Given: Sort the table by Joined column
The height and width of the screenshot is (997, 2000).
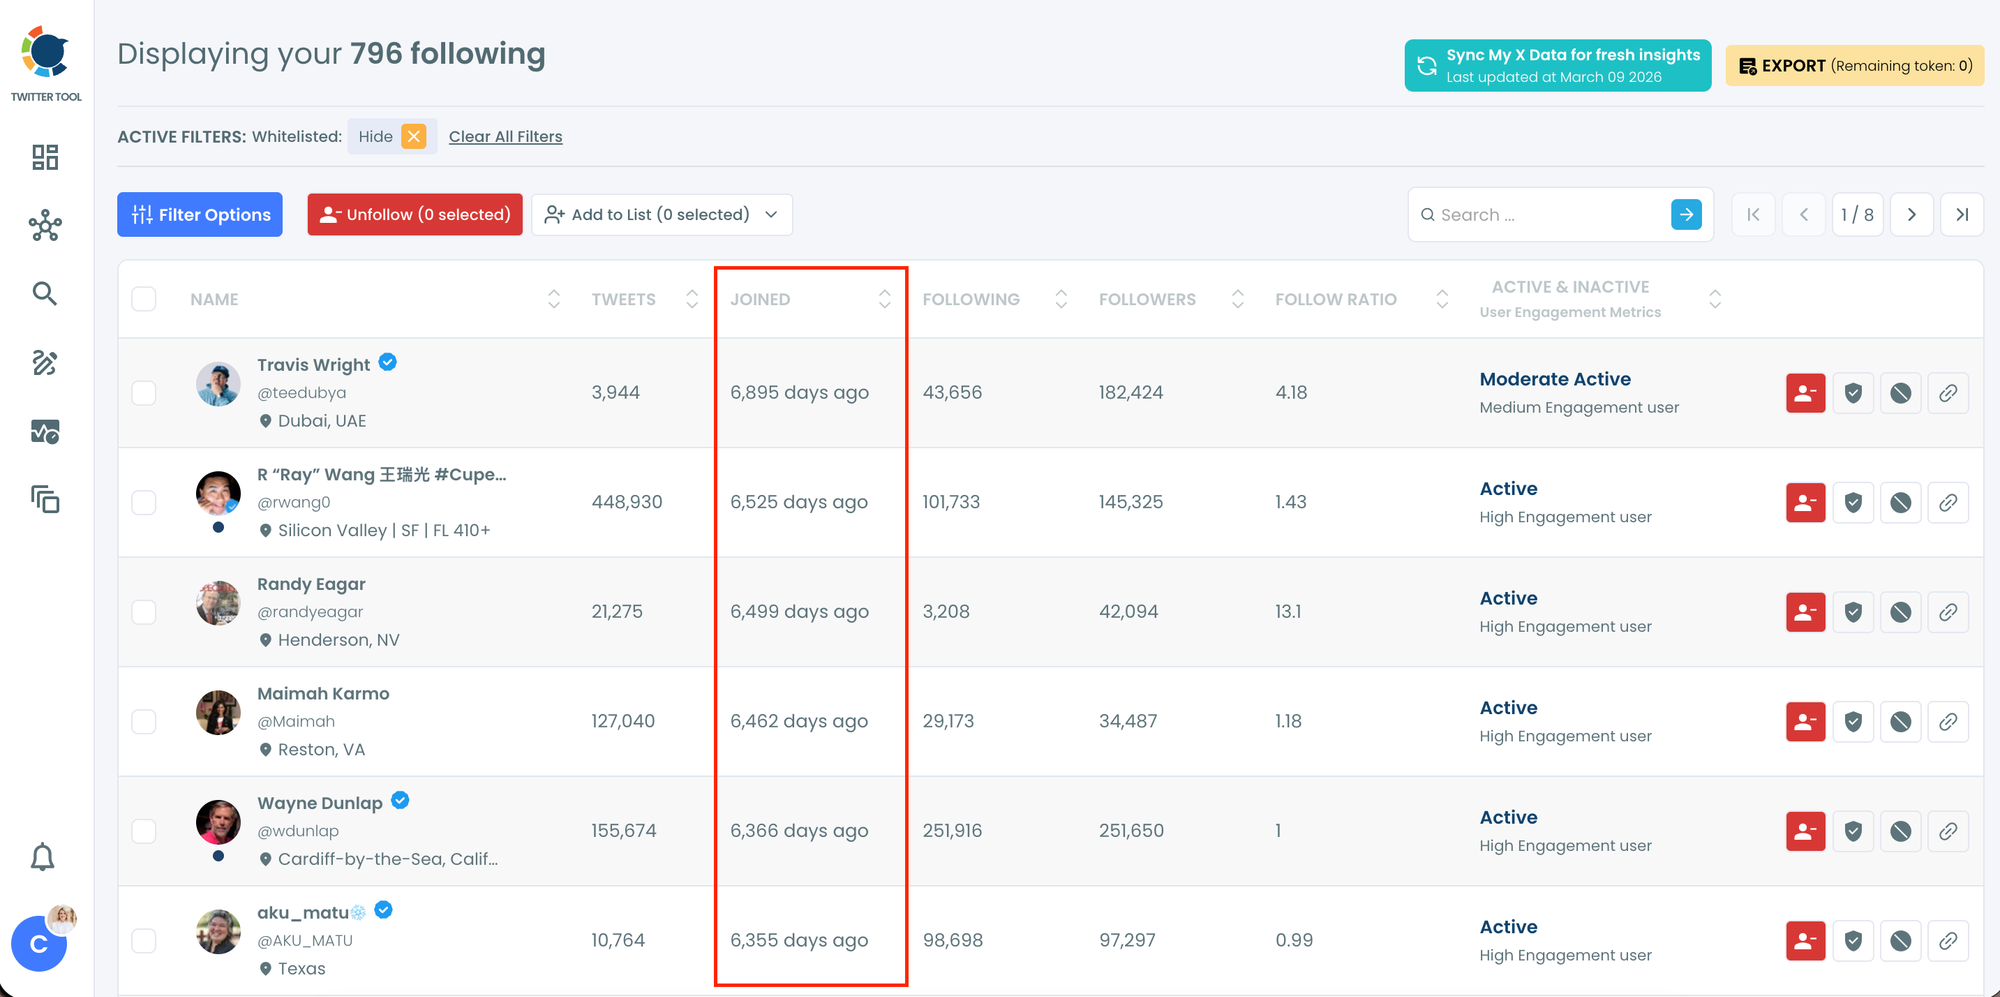Looking at the screenshot, I should click(x=884, y=299).
